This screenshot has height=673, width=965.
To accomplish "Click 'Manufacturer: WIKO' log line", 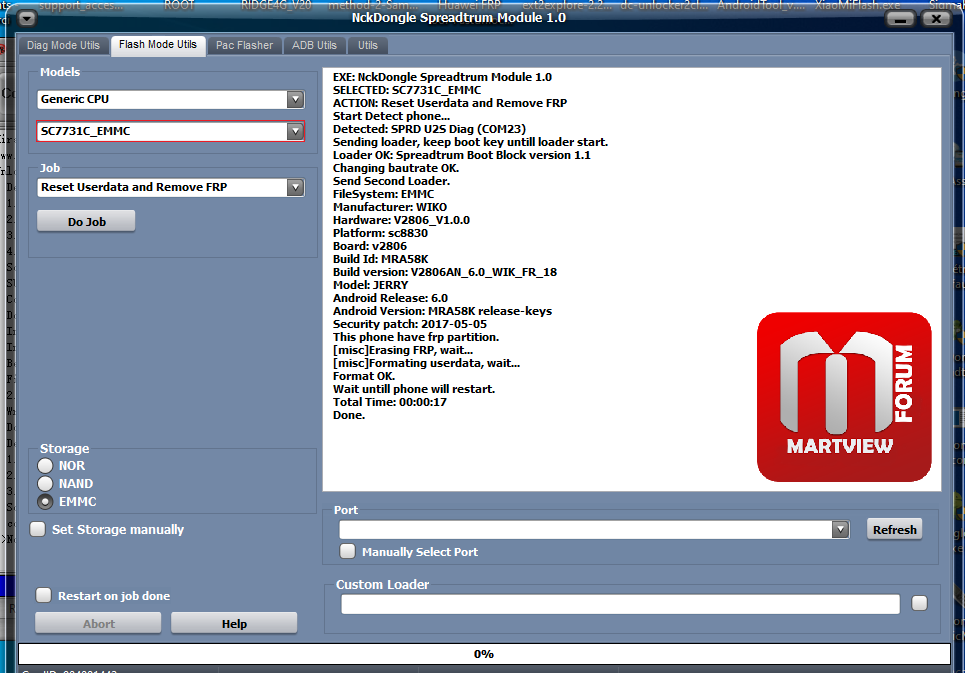I will pos(390,207).
